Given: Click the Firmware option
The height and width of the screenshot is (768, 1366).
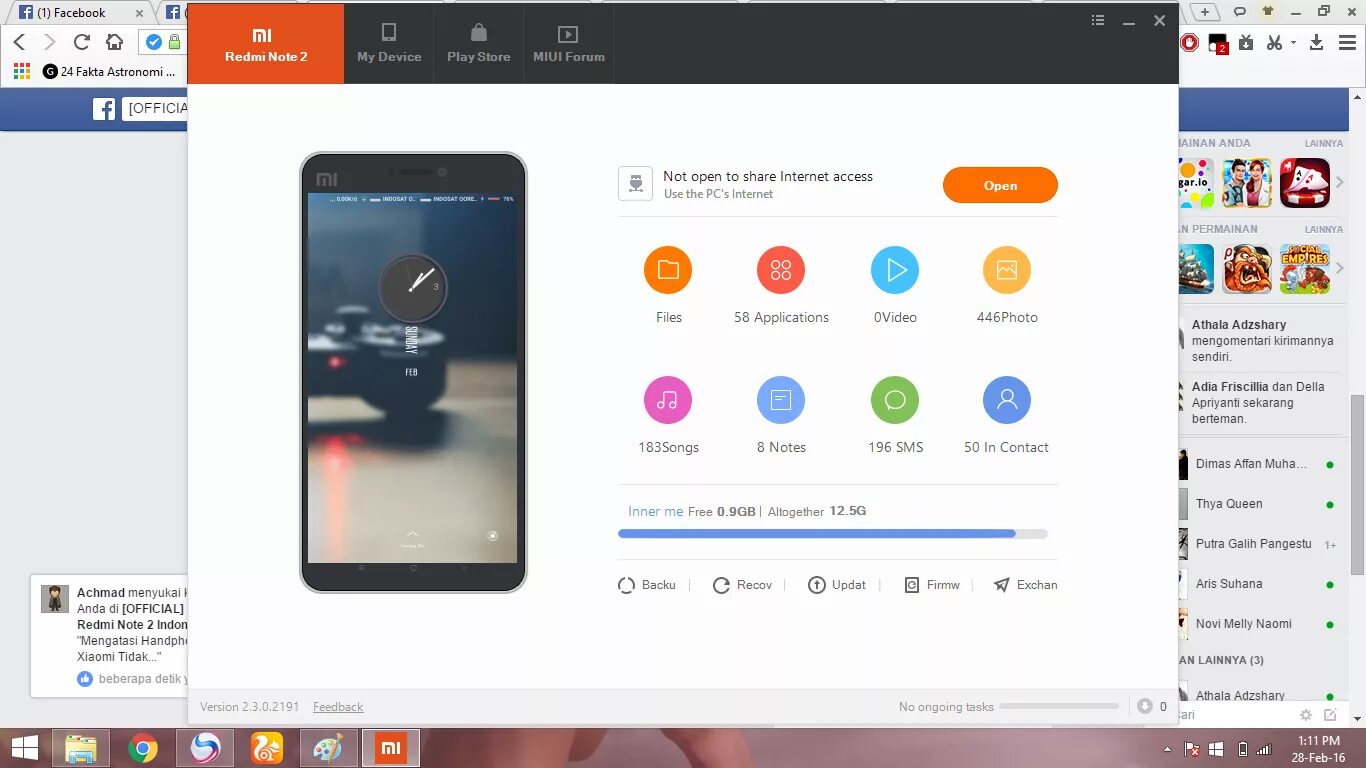Looking at the screenshot, I should point(932,585).
